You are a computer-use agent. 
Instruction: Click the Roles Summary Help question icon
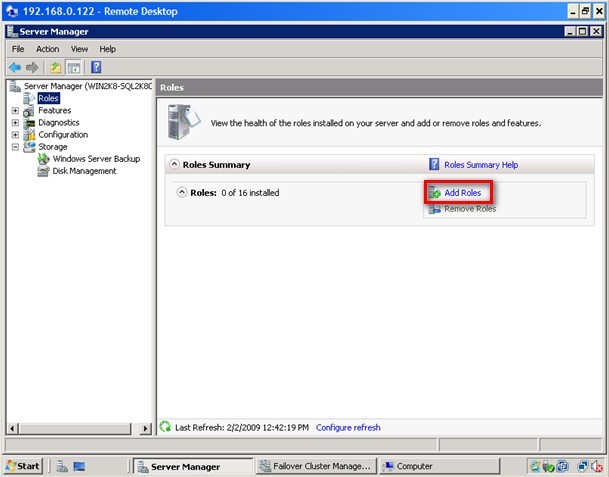click(x=434, y=164)
